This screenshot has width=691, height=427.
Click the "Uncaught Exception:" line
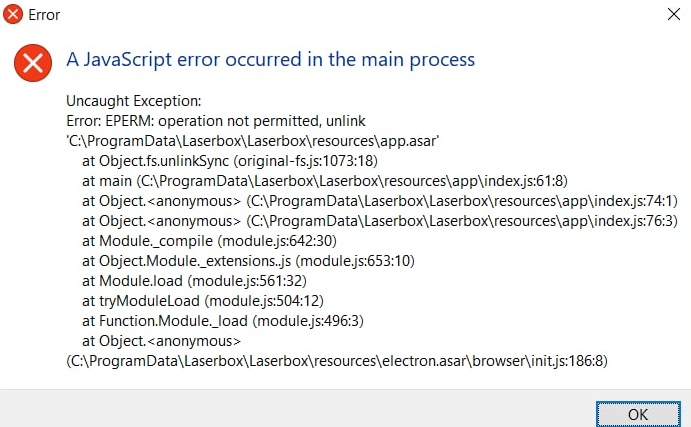point(134,101)
